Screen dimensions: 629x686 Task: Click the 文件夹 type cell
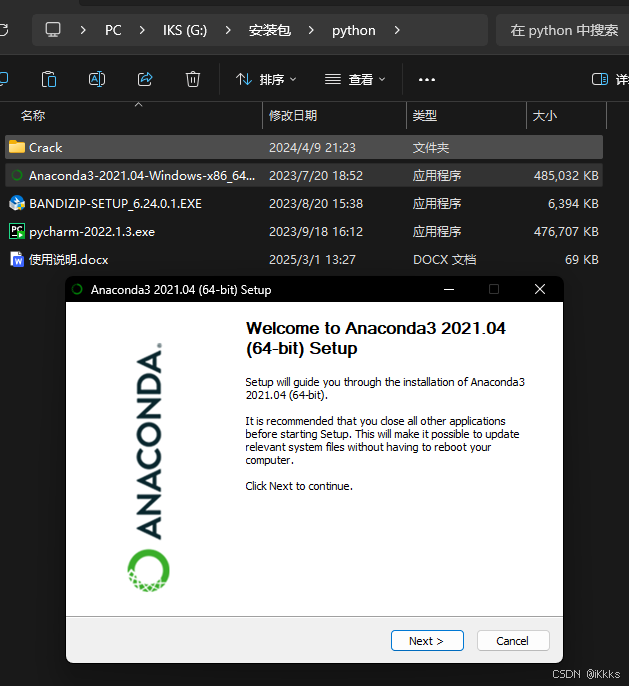pos(430,148)
